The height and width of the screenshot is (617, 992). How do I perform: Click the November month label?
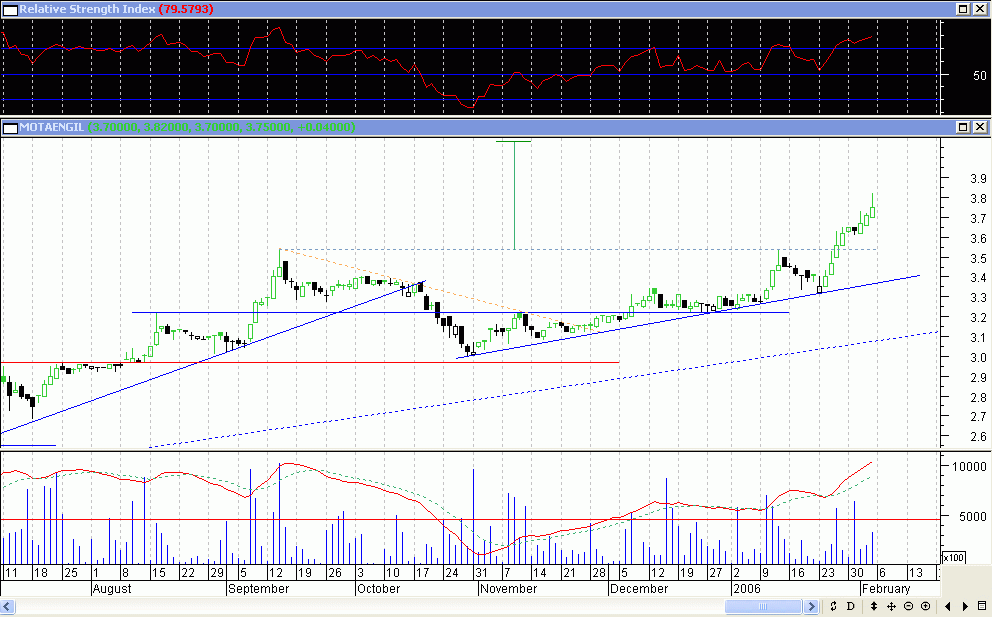[508, 589]
